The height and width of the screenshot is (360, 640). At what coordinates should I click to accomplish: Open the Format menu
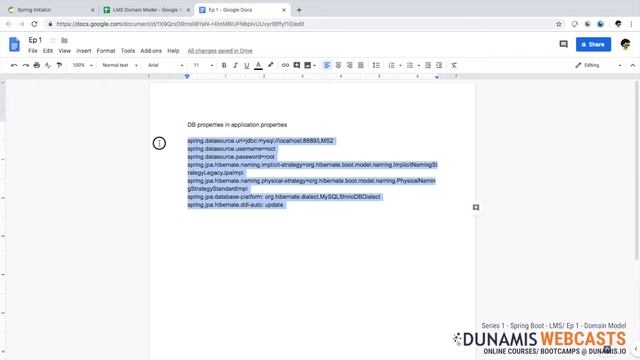point(106,51)
